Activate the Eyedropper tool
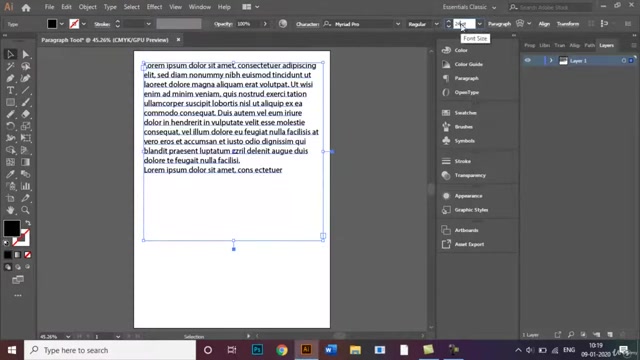Viewport: 640px width, 360px height. coord(10,174)
